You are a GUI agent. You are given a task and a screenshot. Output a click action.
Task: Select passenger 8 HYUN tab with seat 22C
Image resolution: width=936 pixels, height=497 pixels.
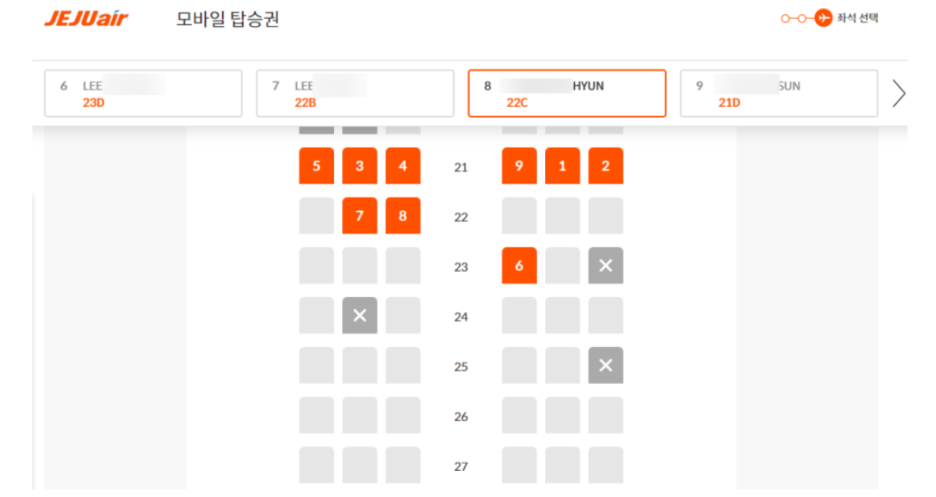coord(567,93)
